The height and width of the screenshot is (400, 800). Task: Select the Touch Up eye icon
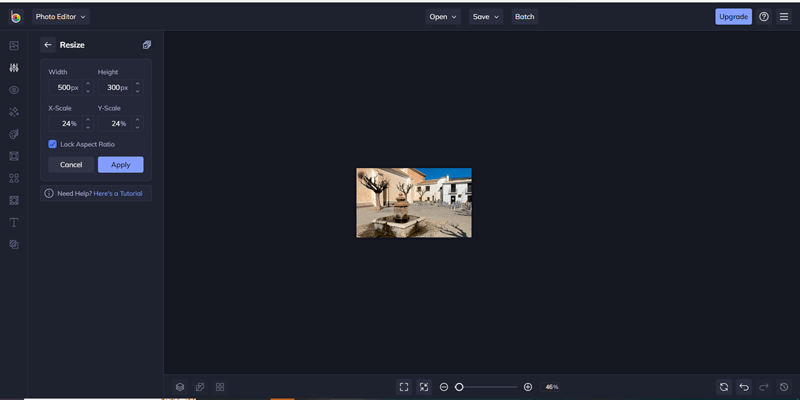pos(14,90)
